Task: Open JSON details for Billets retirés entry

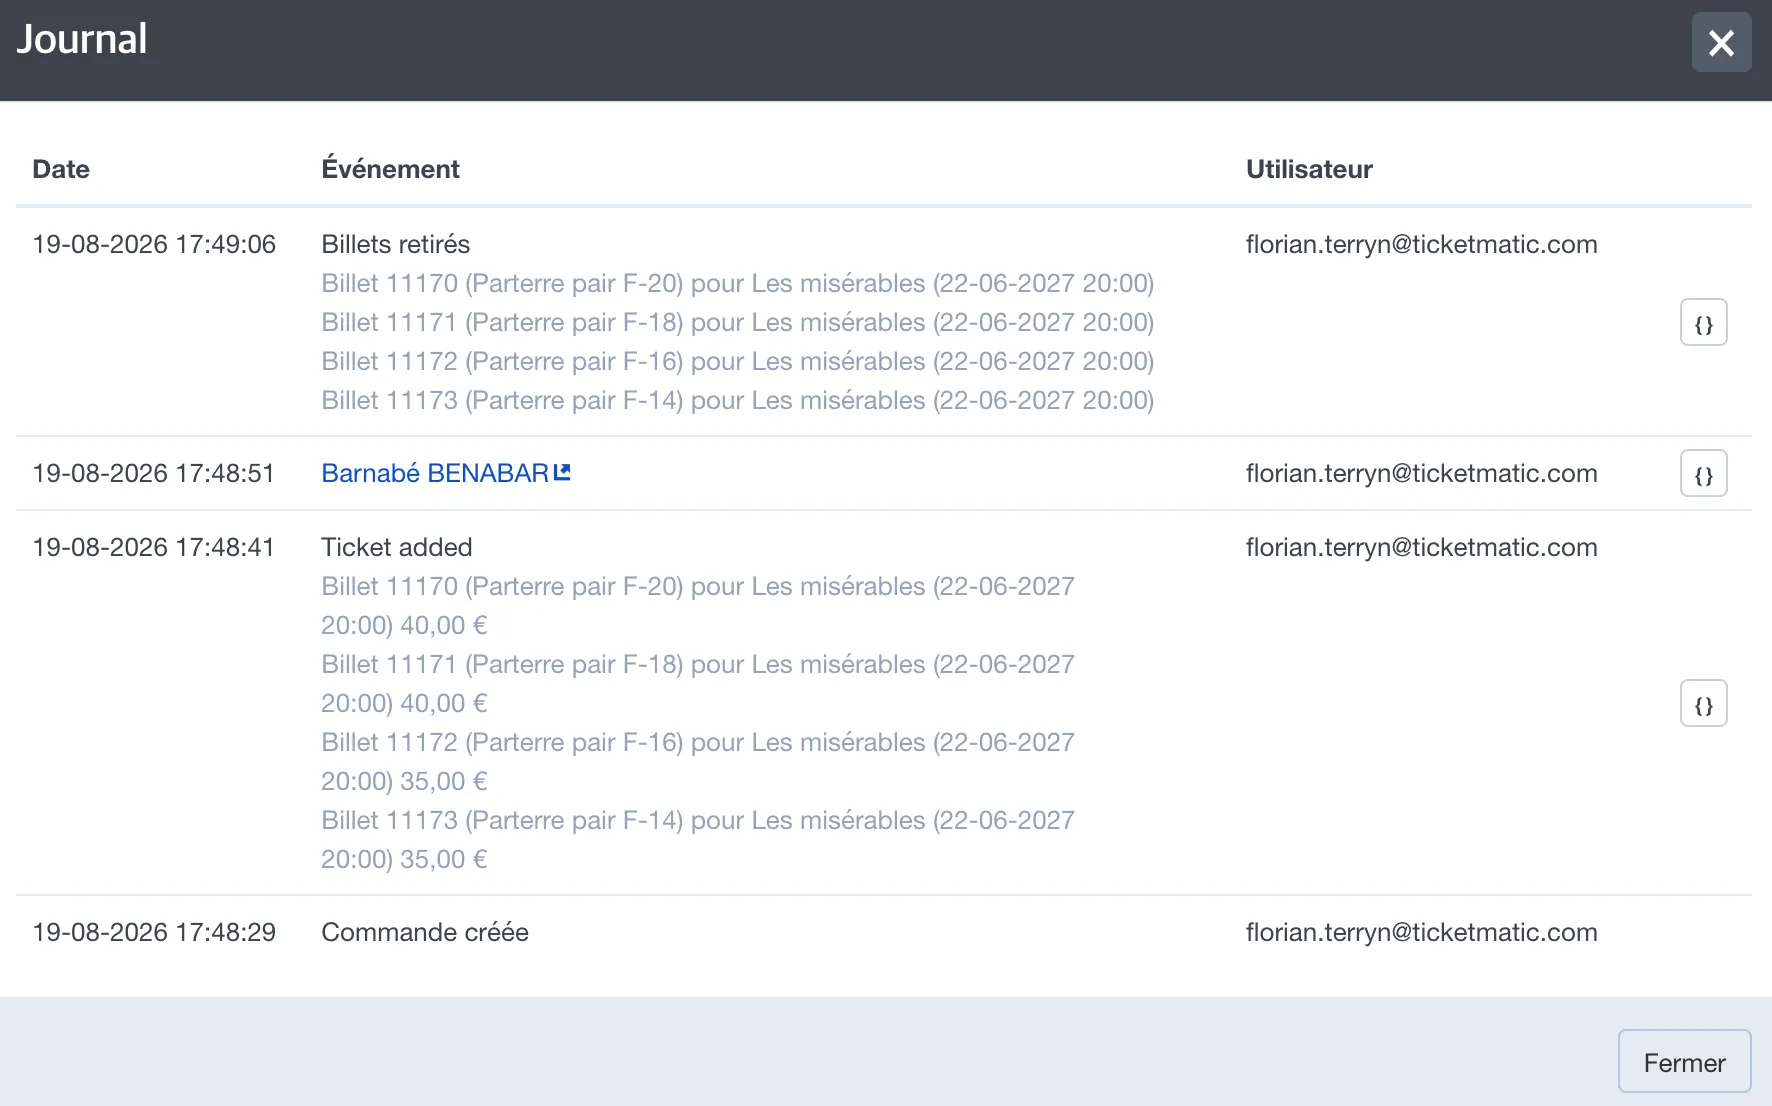Action: [1703, 322]
